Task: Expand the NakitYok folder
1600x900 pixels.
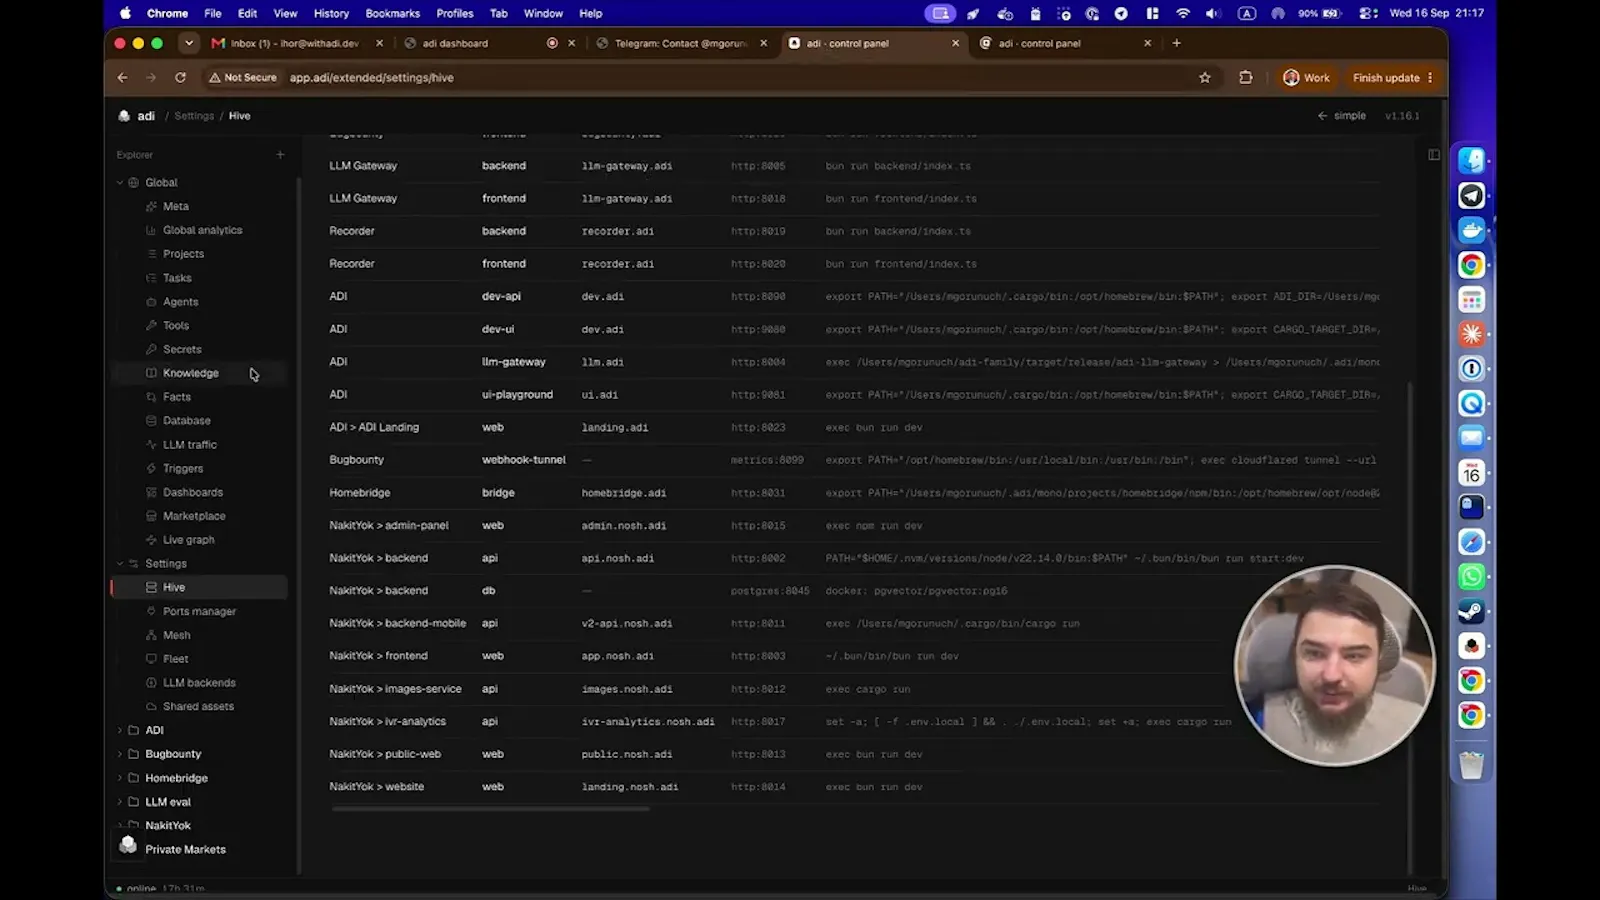Action: pos(120,826)
